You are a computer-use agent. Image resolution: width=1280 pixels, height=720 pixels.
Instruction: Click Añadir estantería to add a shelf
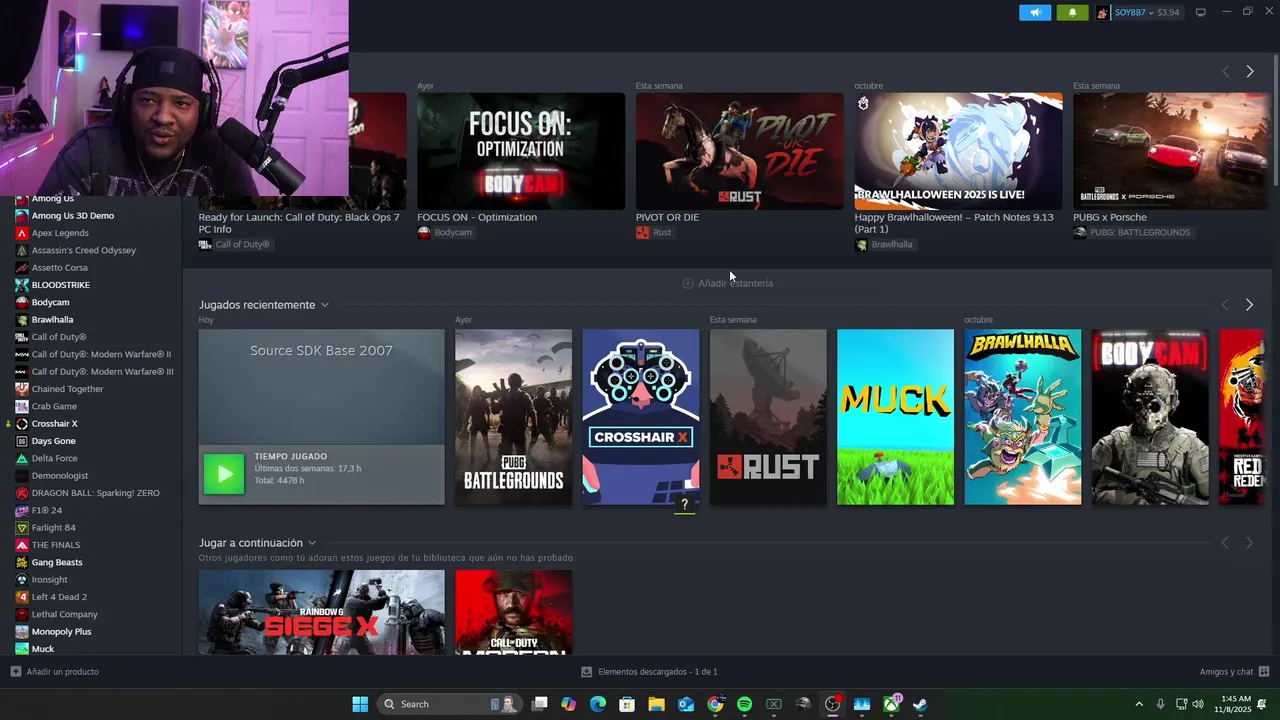tap(727, 283)
